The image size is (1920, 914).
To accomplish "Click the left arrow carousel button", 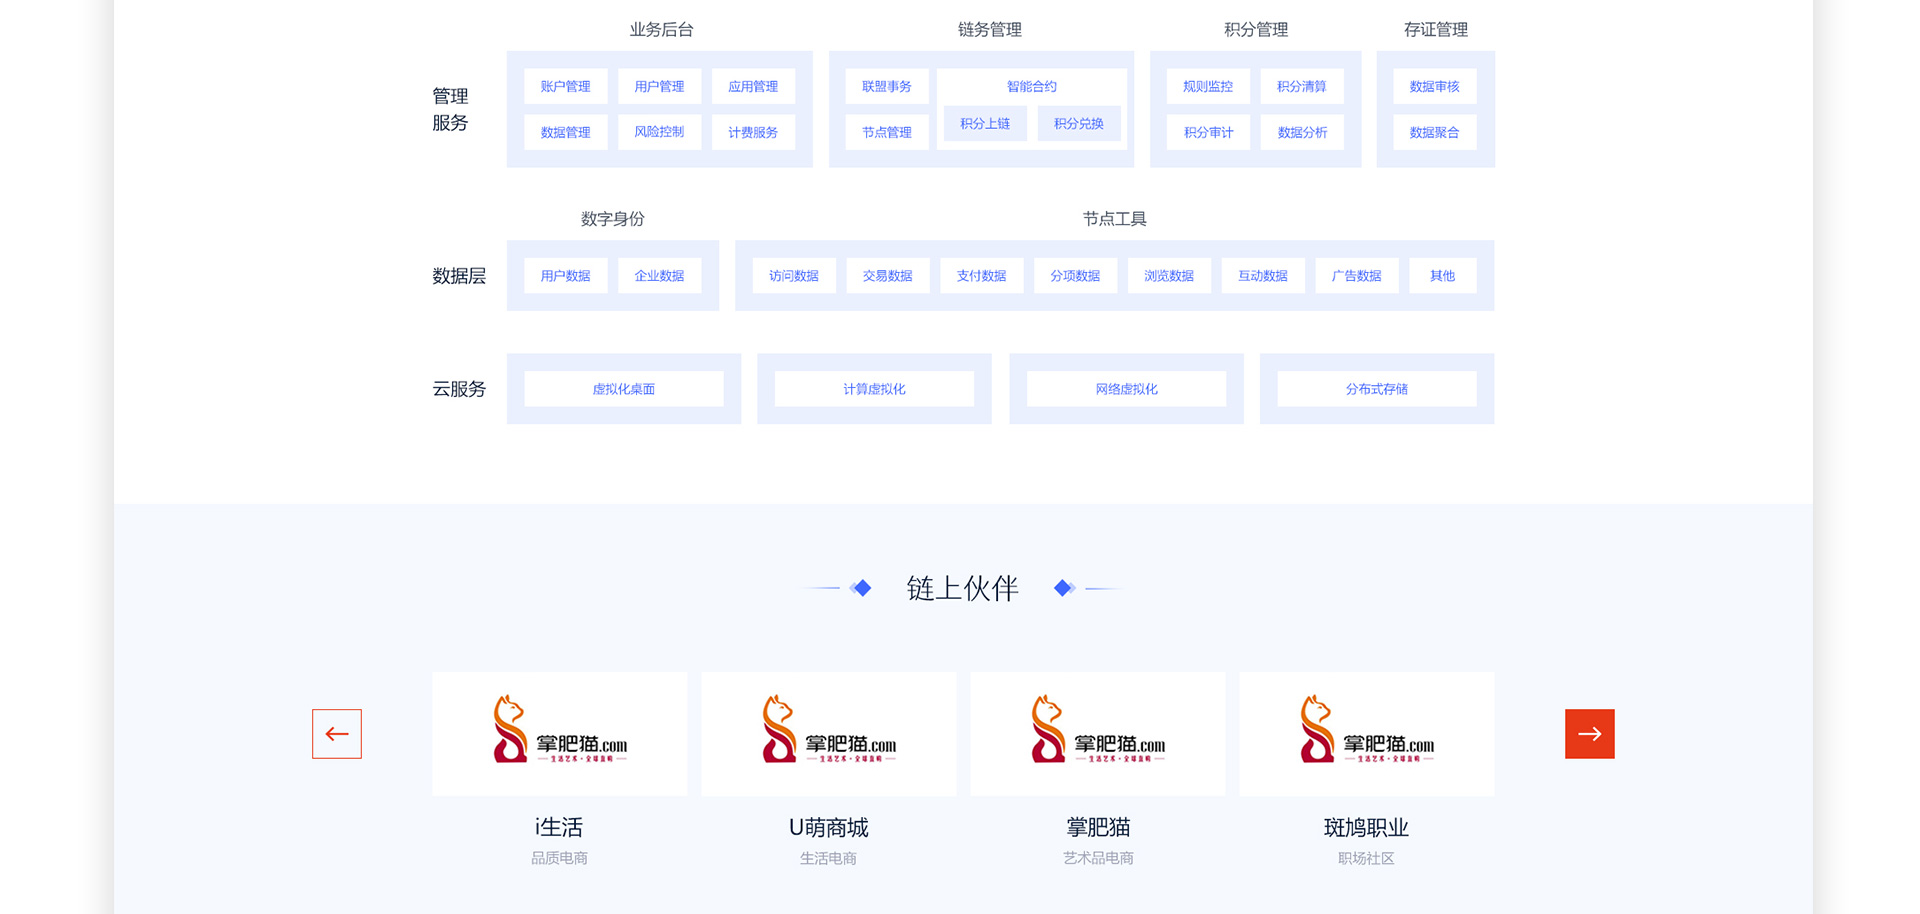I will pyautogui.click(x=336, y=734).
